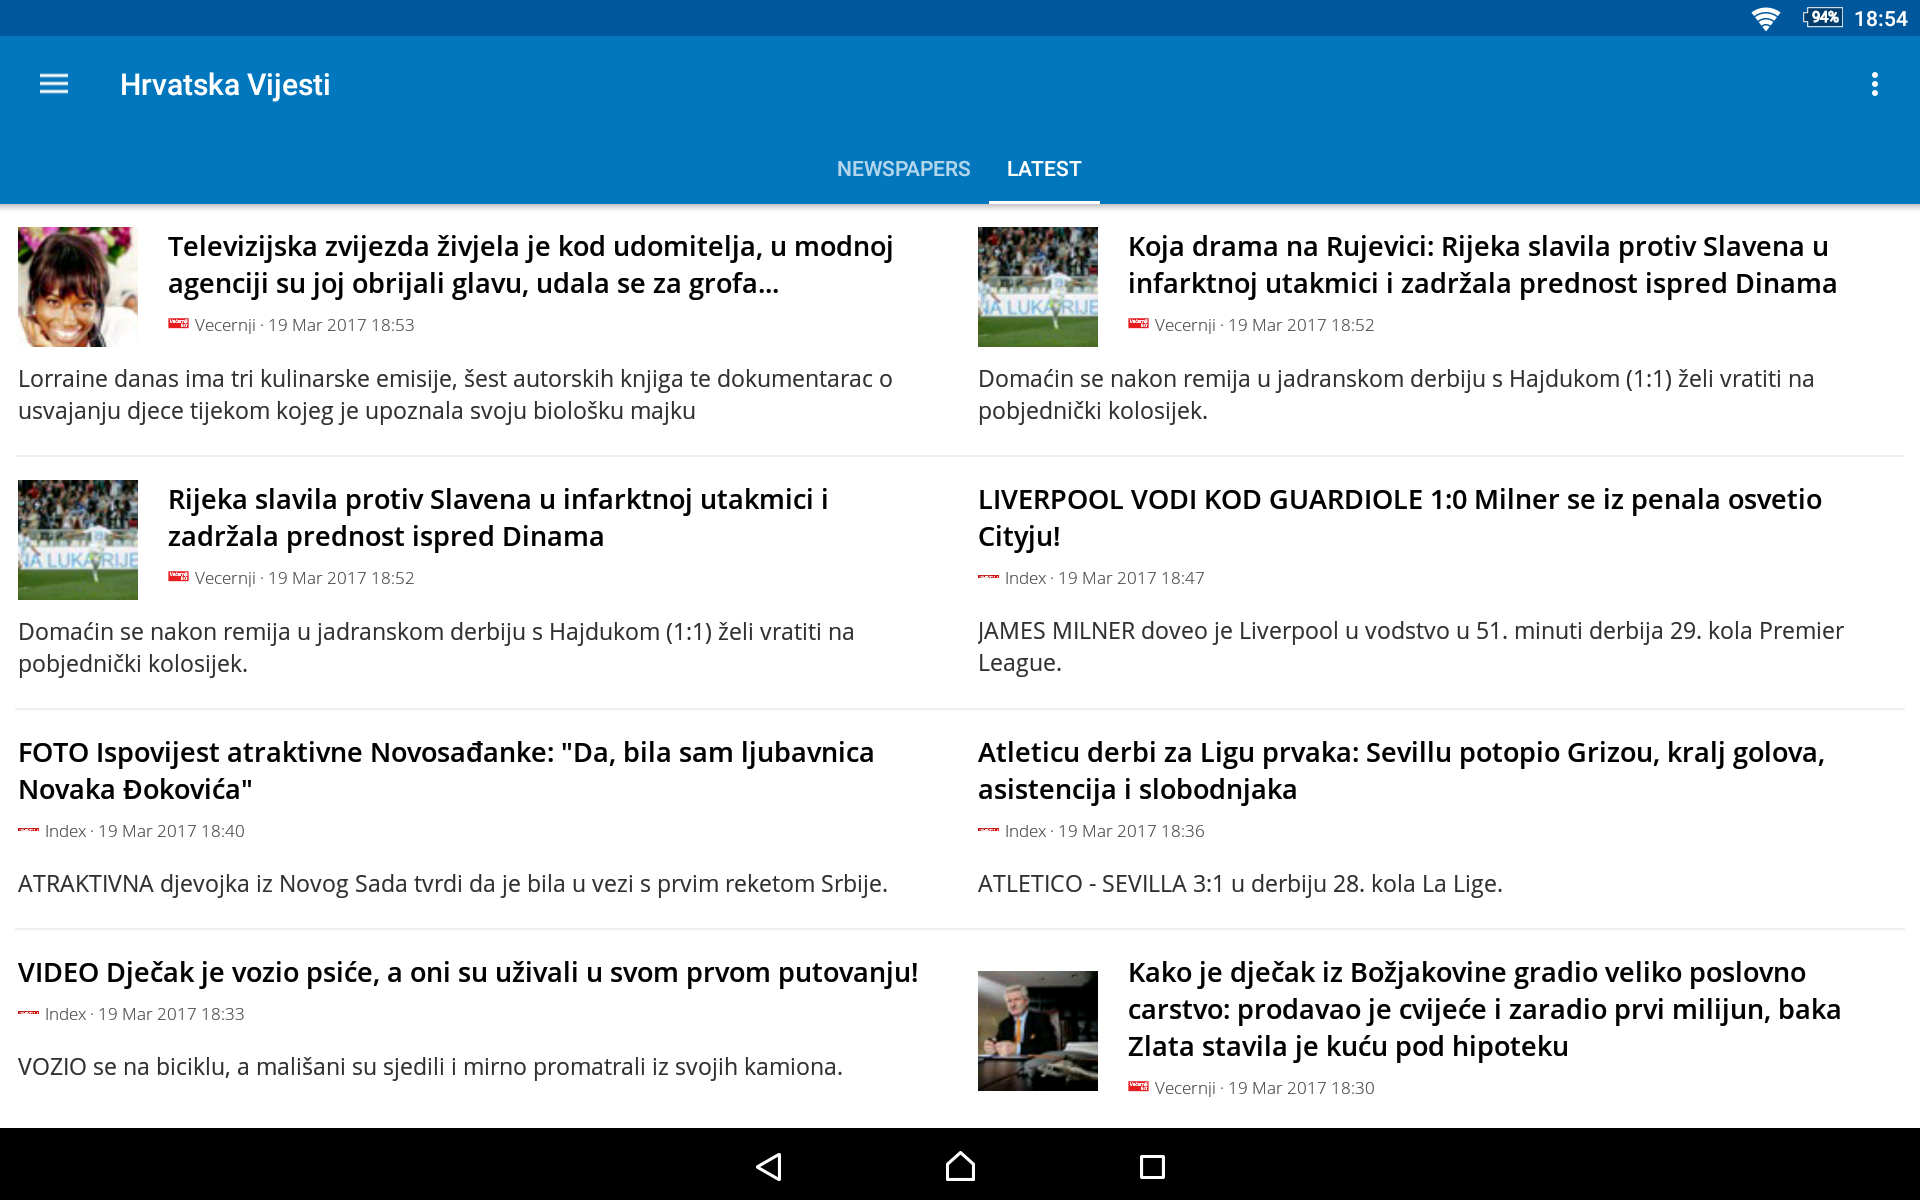1920x1200 pixels.
Task: Open Atleticu derbi za Ligu prvaka article
Action: [x=1401, y=770]
